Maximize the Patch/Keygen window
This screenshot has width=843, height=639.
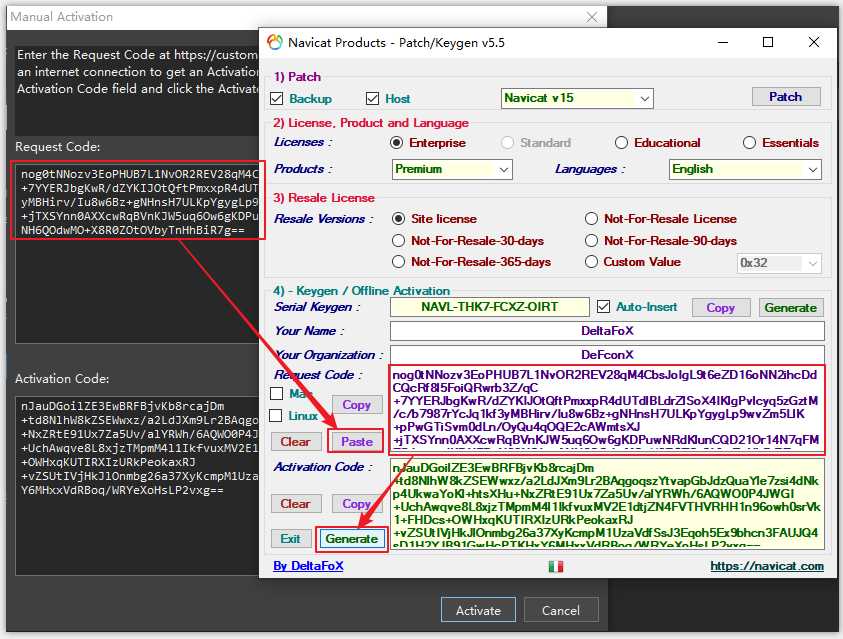click(x=768, y=42)
